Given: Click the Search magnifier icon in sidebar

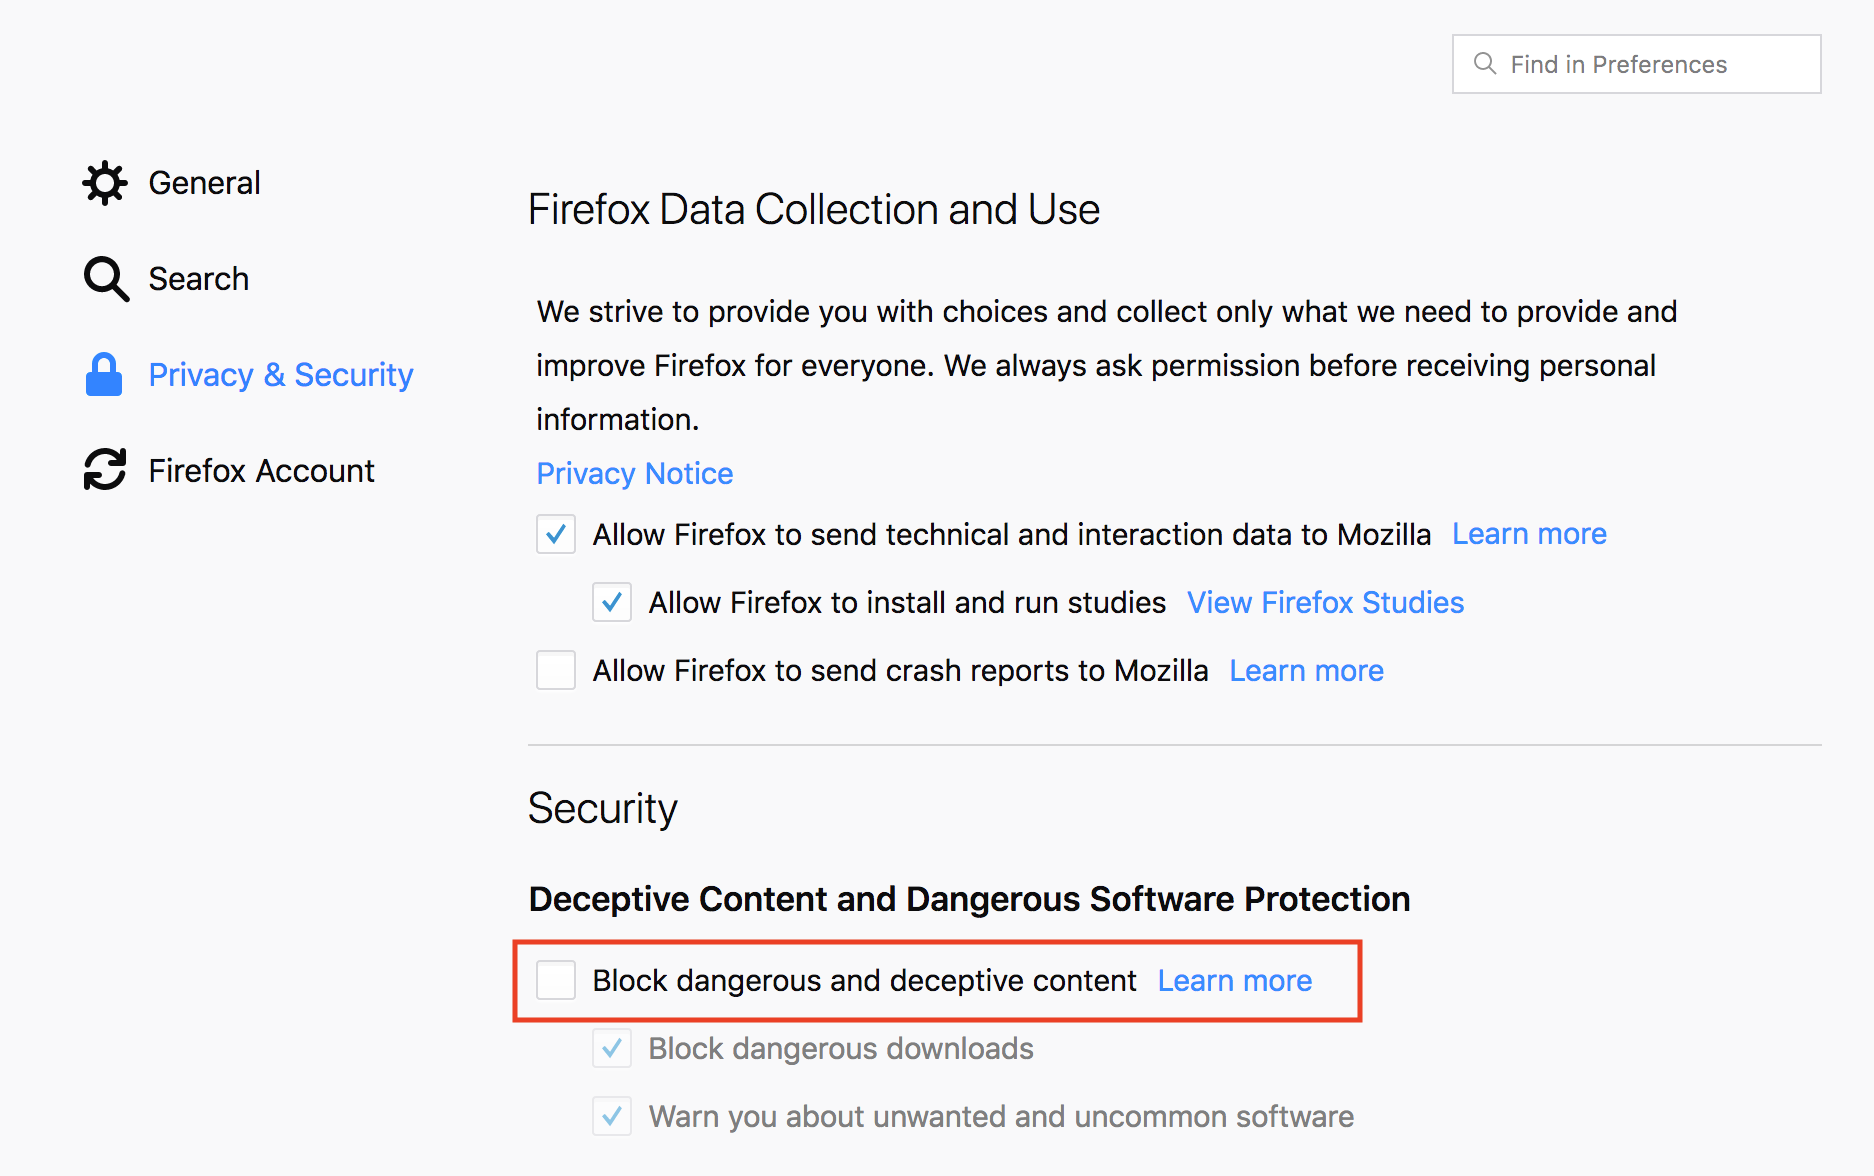Looking at the screenshot, I should [x=104, y=278].
